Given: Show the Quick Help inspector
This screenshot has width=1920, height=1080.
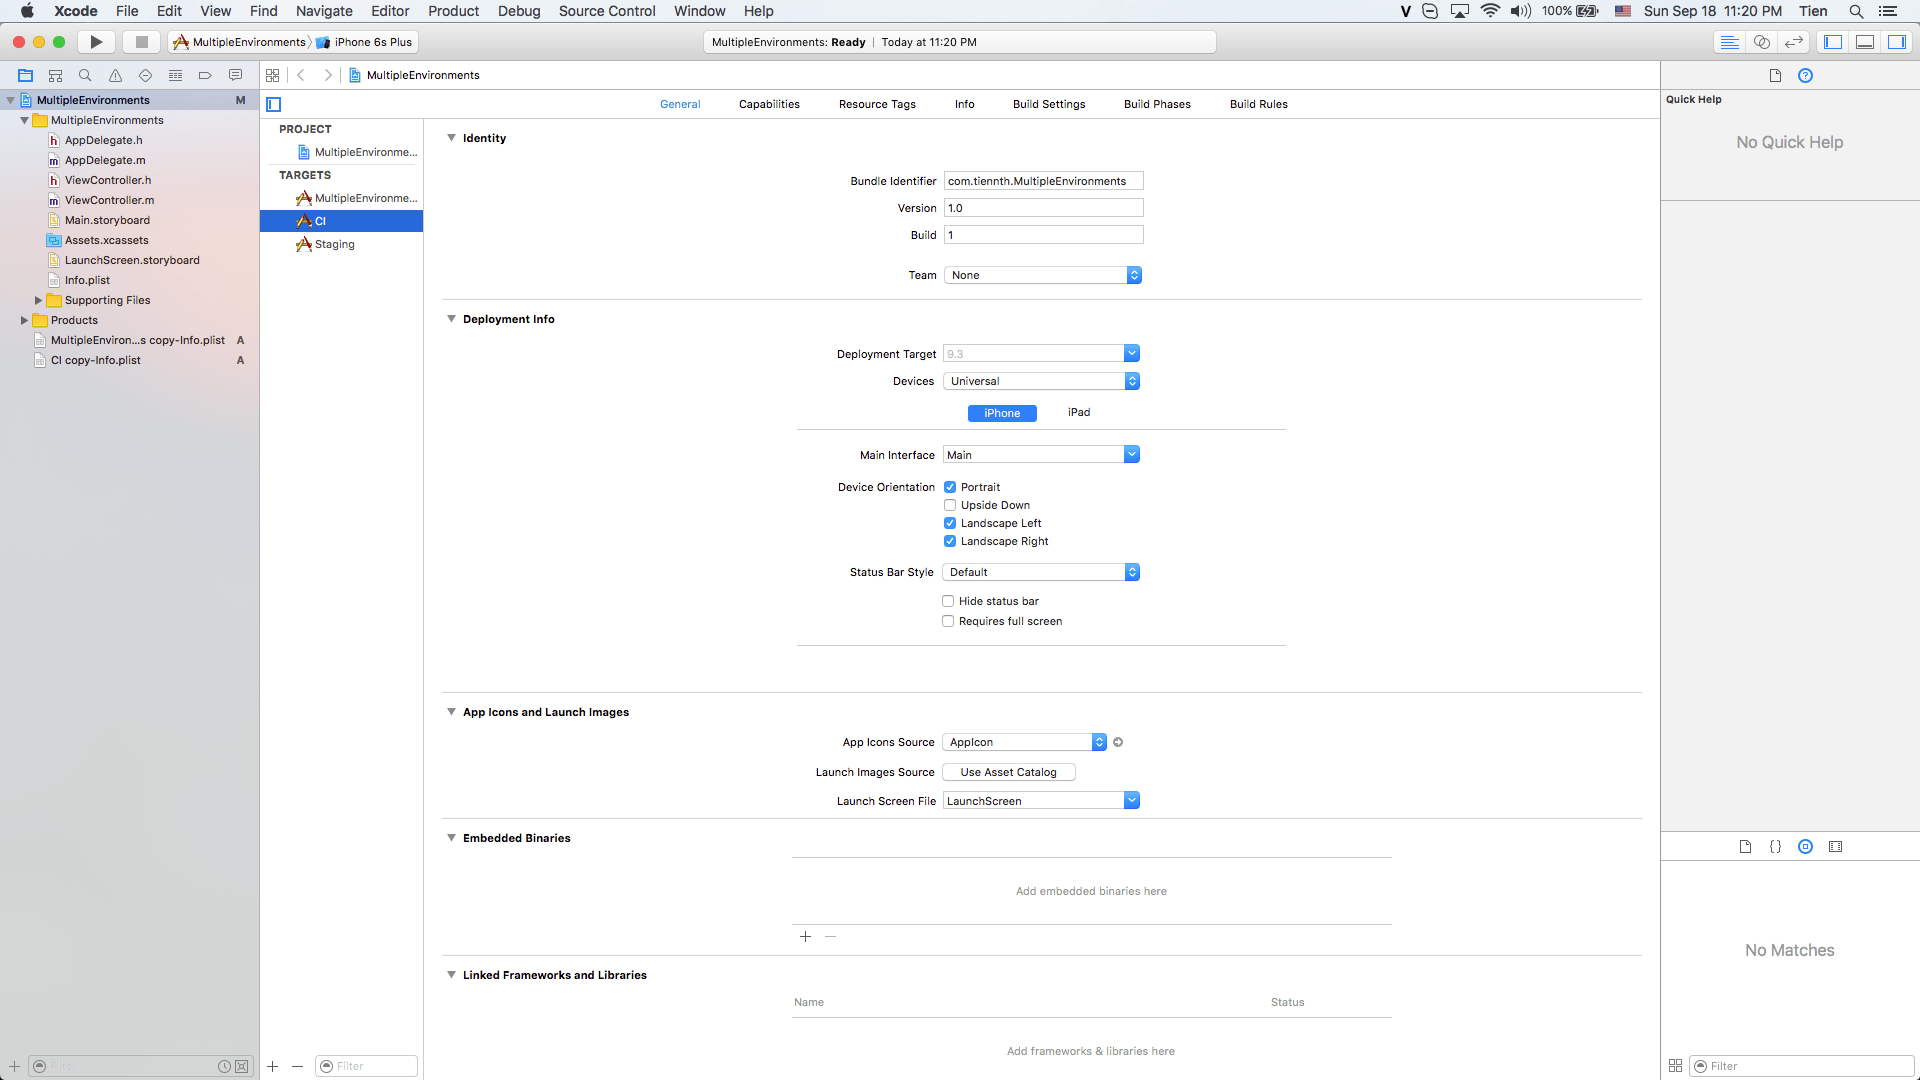Looking at the screenshot, I should pyautogui.click(x=1805, y=75).
